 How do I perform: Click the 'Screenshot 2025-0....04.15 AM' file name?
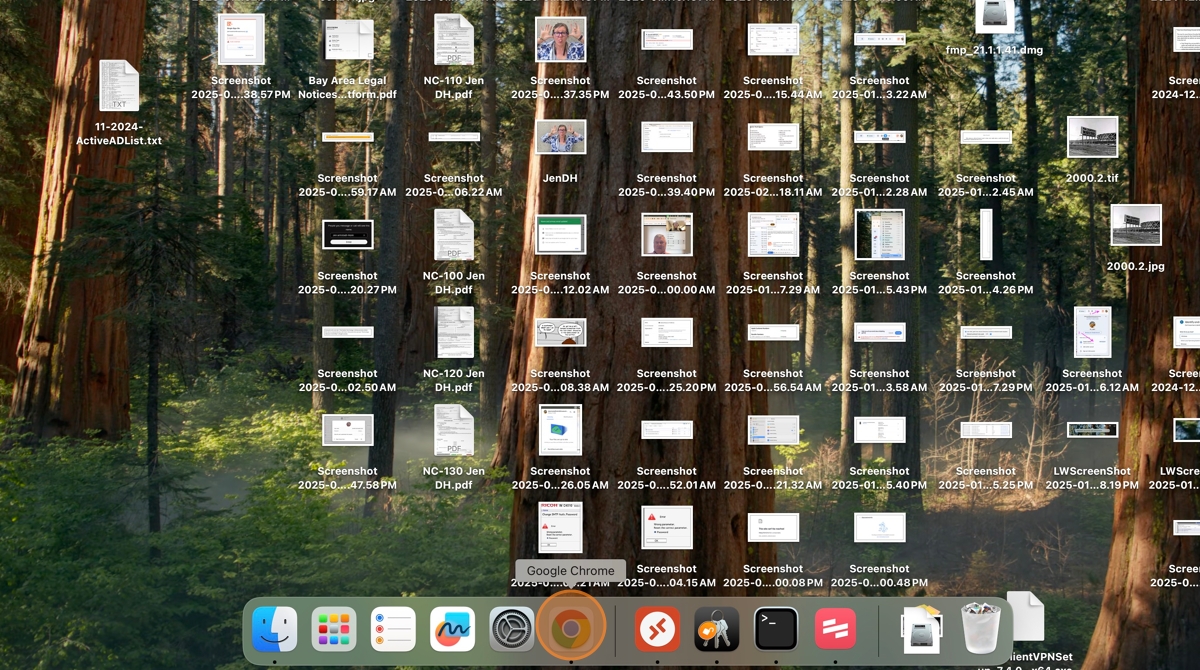(667, 575)
